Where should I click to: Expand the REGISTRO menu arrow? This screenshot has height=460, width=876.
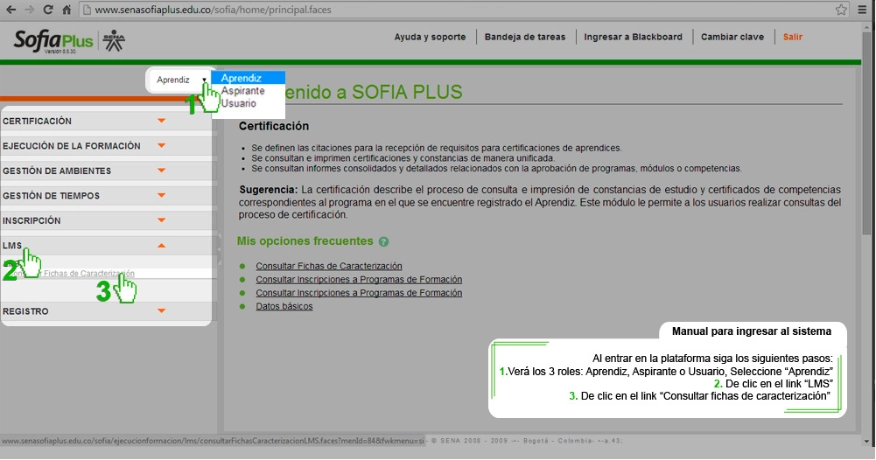tap(161, 311)
